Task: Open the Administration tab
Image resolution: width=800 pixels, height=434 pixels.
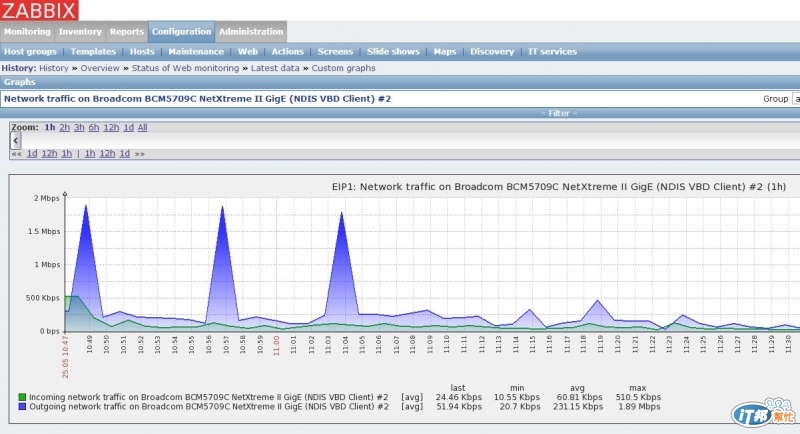Action: coord(251,32)
